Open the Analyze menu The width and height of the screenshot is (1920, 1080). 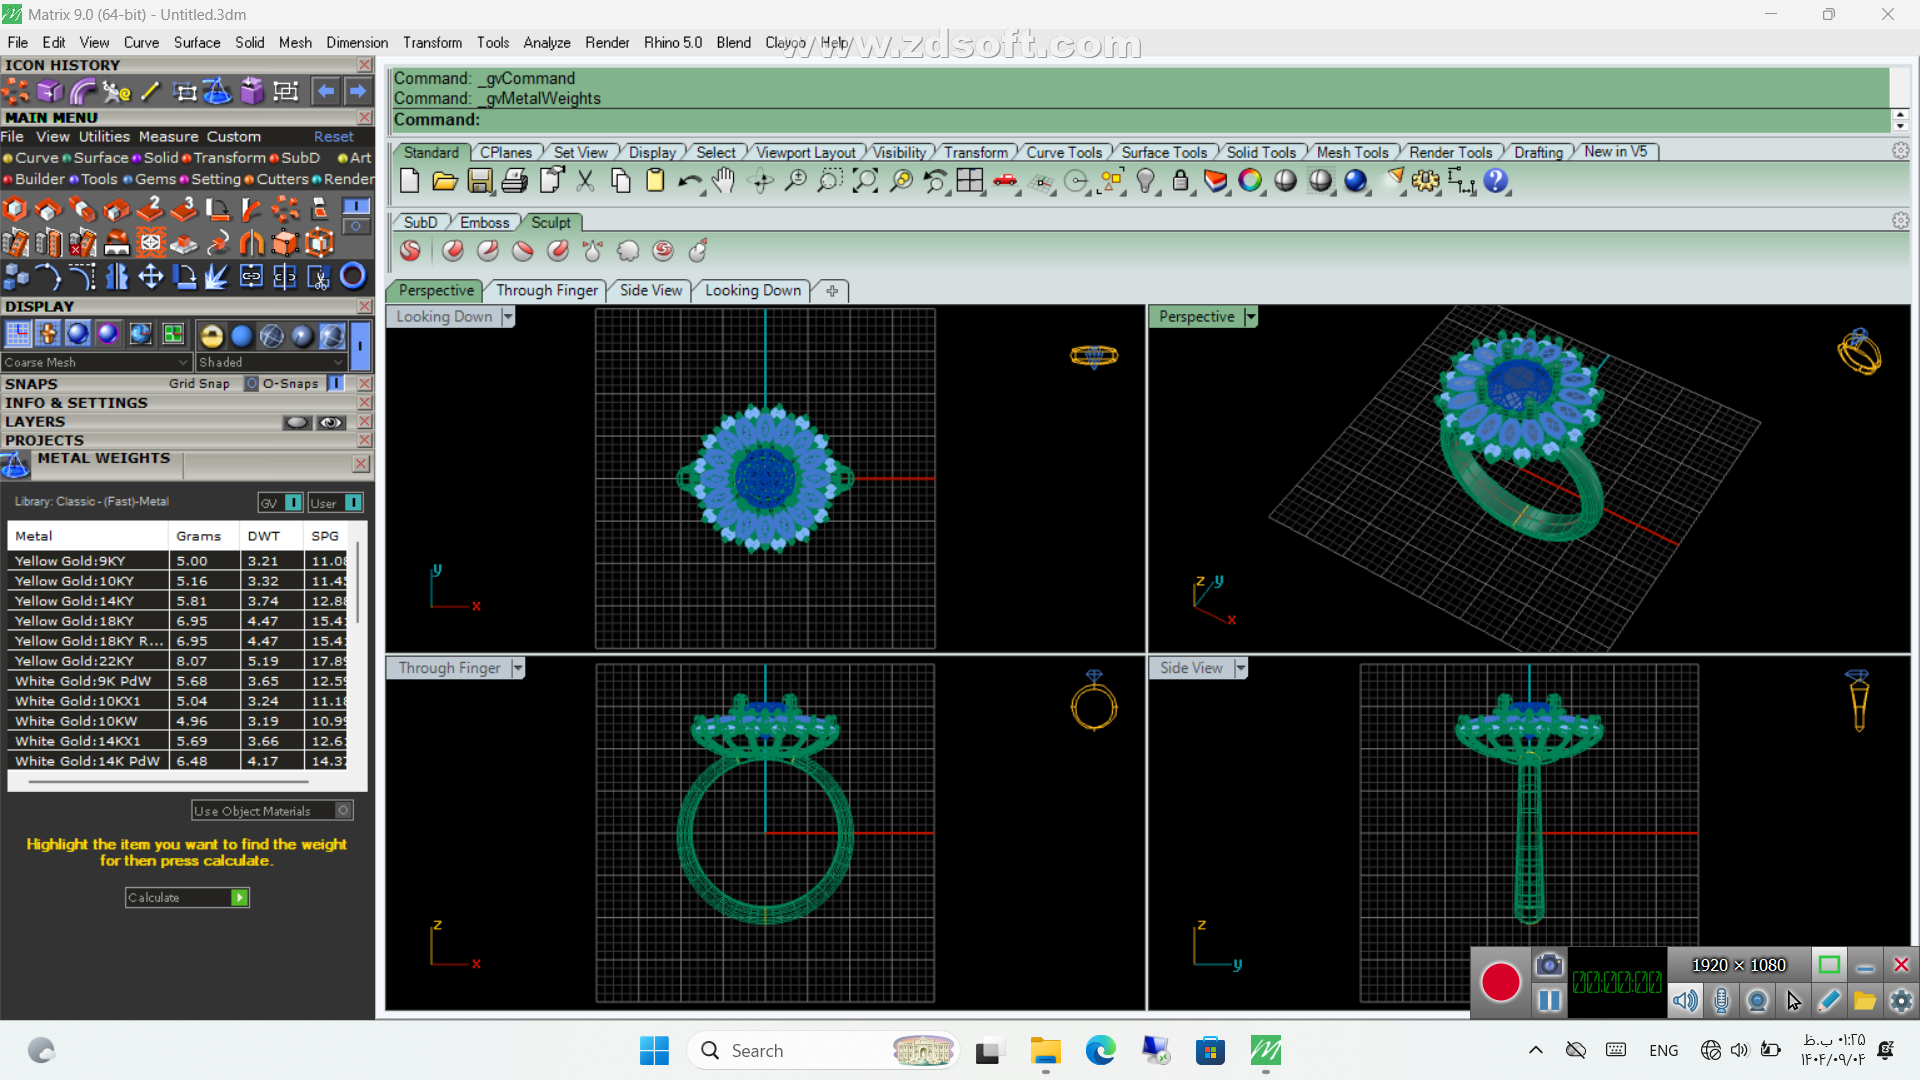546,43
